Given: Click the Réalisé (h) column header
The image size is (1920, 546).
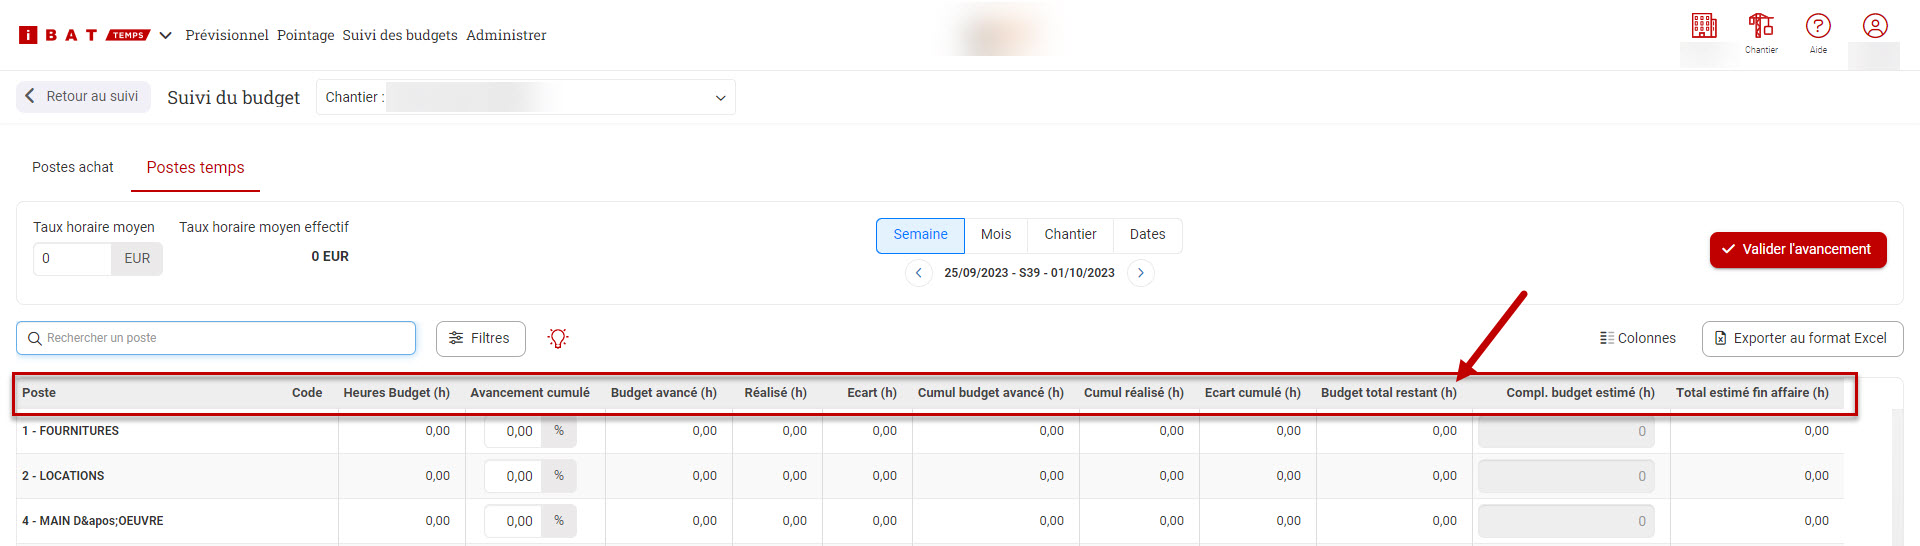Looking at the screenshot, I should (x=775, y=393).
